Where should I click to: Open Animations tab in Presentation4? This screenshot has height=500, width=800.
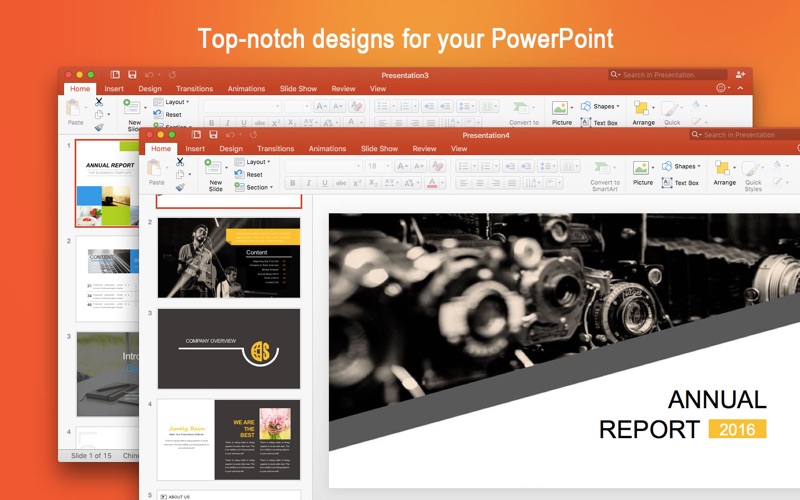327,148
